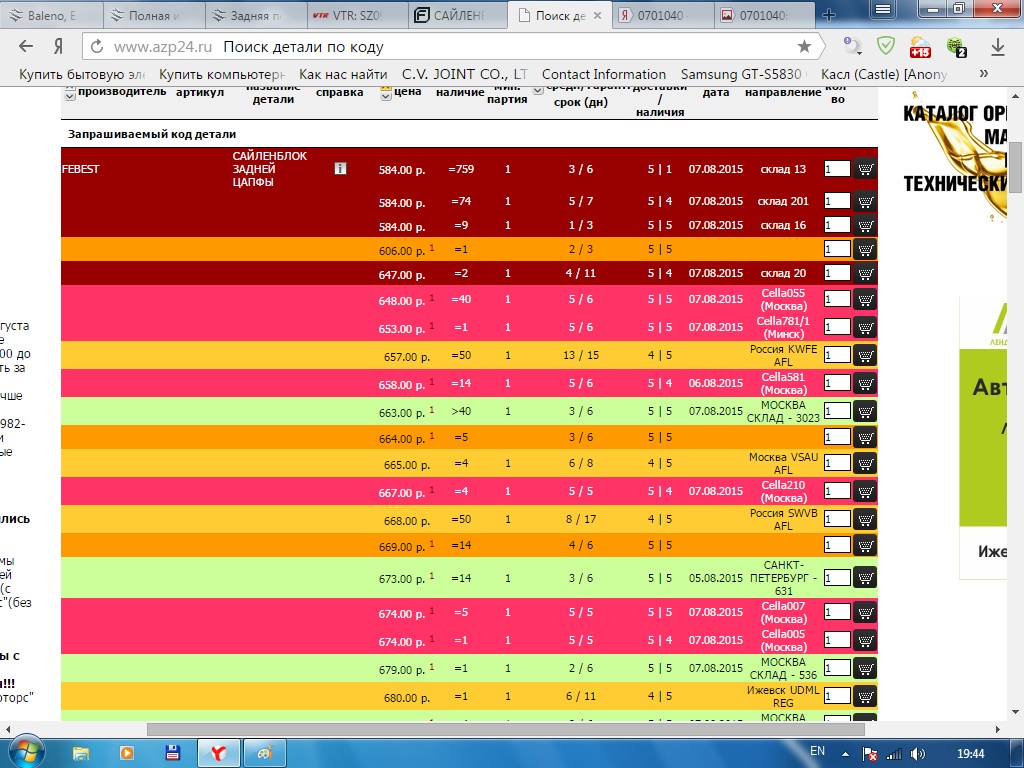Go back with browser back arrow
This screenshot has width=1024, height=768.
[x=26, y=47]
